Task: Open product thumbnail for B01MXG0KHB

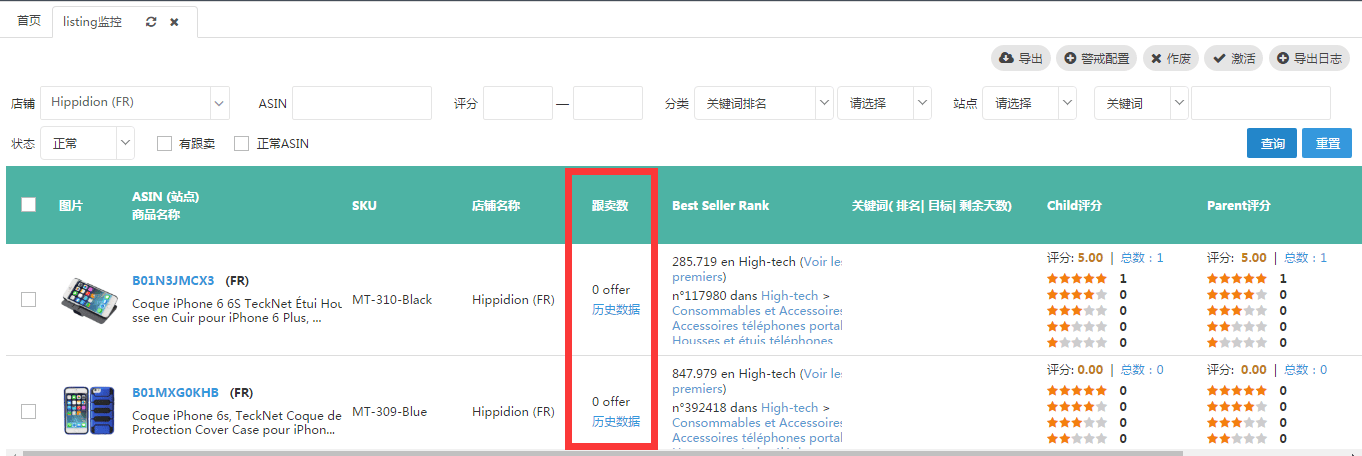Action: pyautogui.click(x=89, y=411)
